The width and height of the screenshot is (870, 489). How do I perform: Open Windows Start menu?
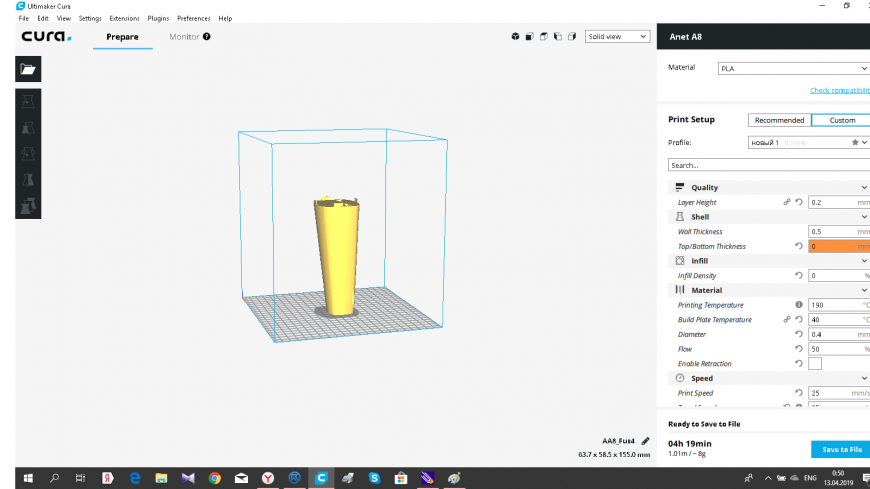28,478
